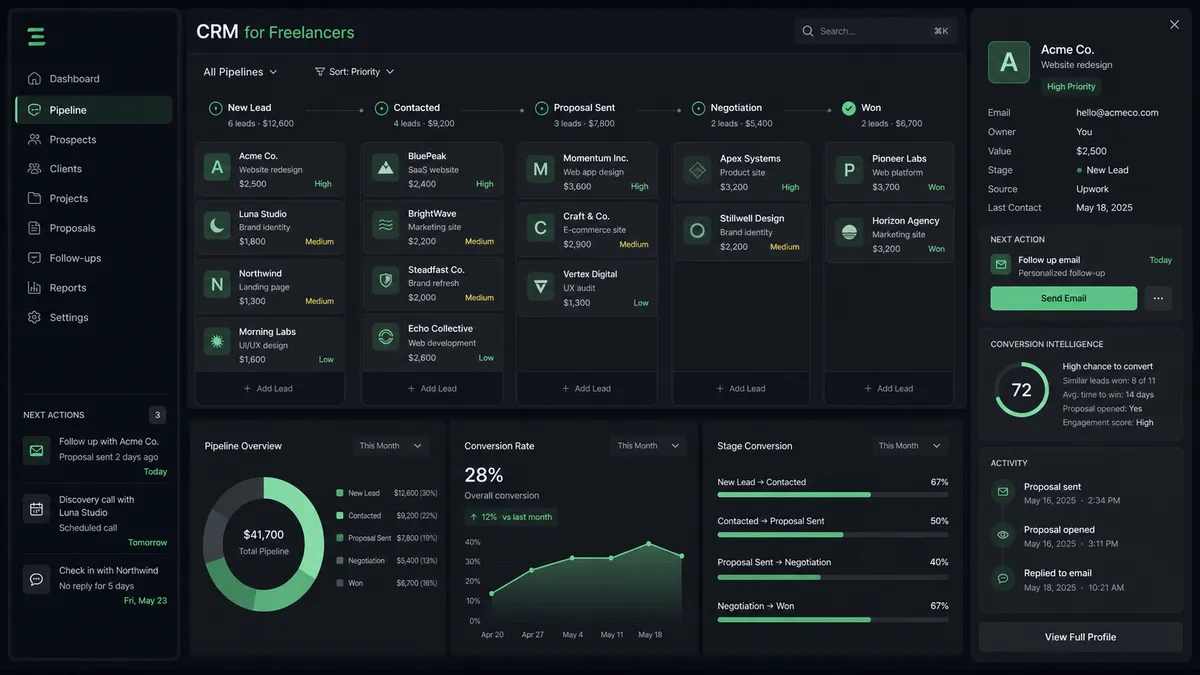Click the Apex Systems diamond icon

pyautogui.click(x=697, y=170)
